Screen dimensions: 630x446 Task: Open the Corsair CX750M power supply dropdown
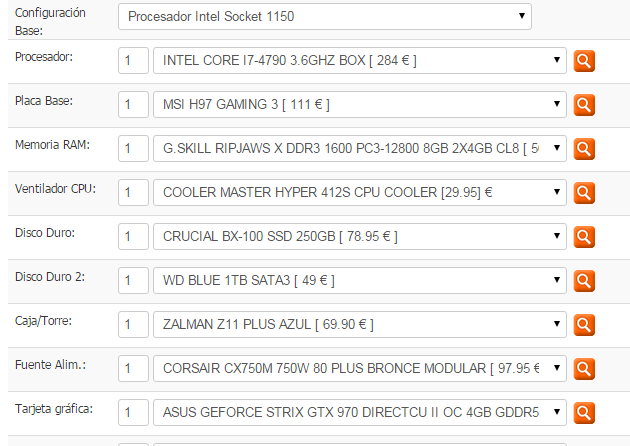click(360, 368)
